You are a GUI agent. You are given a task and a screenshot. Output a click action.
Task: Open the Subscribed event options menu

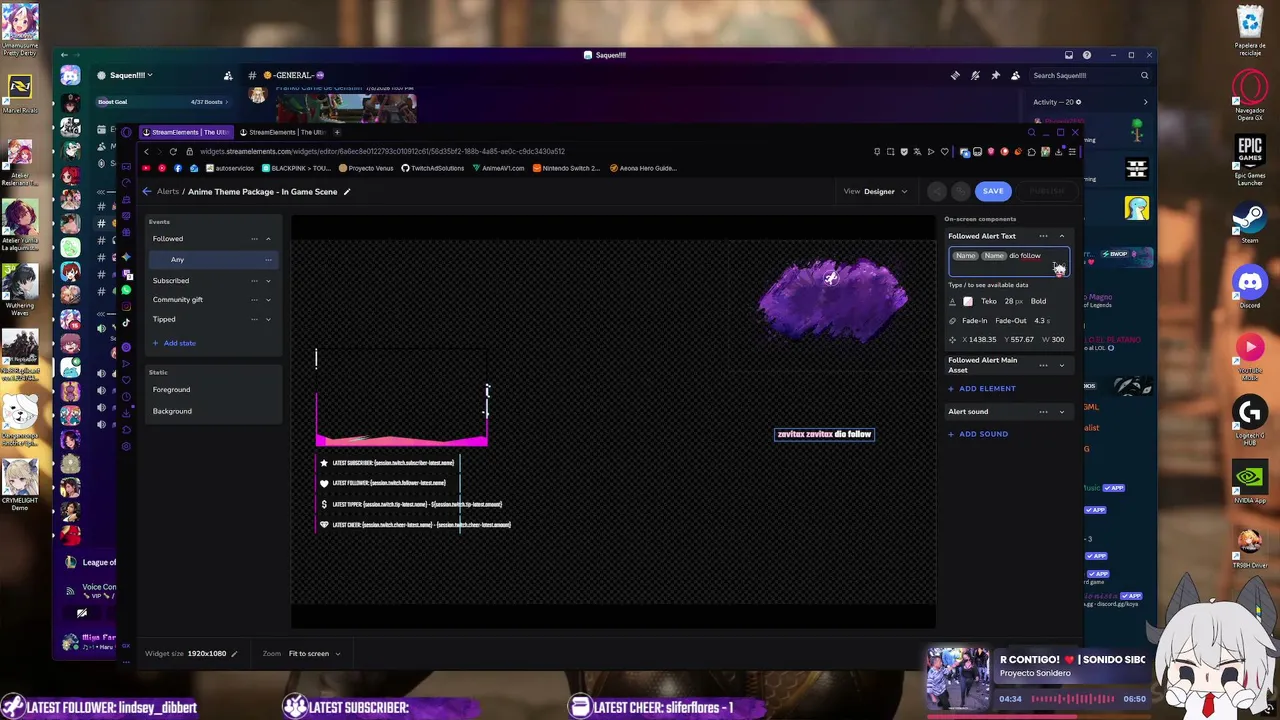click(254, 281)
